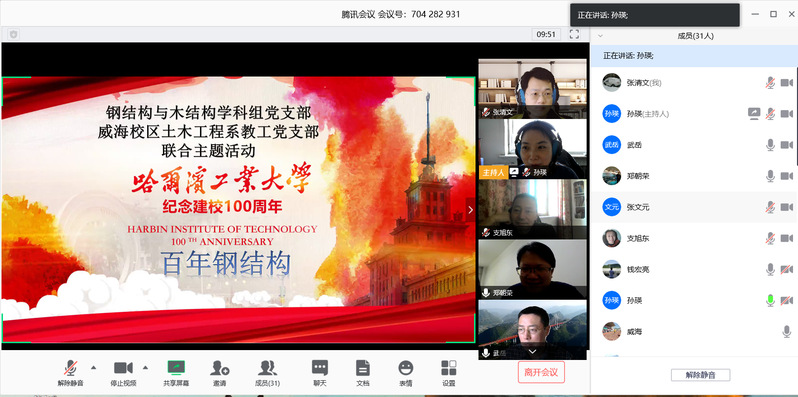Open the 表情 emoji reactions icon
The image size is (798, 397).
[406, 368]
